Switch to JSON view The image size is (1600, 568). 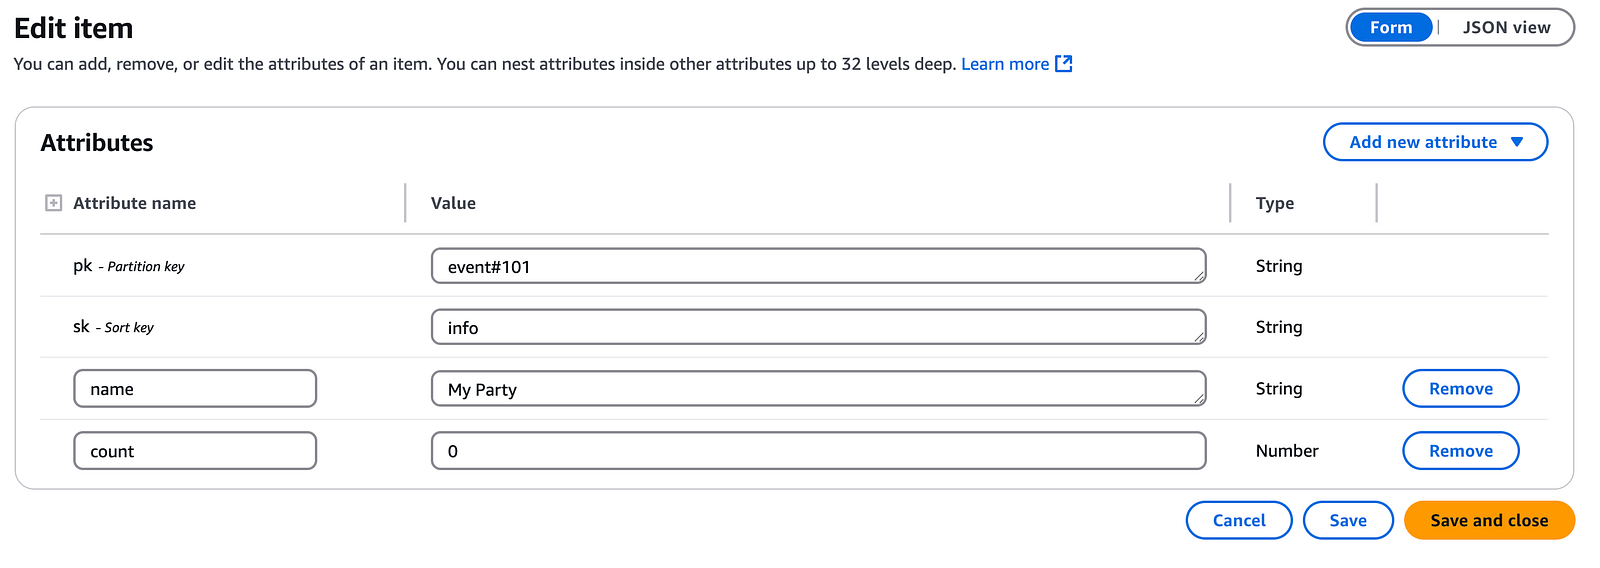1506,27
